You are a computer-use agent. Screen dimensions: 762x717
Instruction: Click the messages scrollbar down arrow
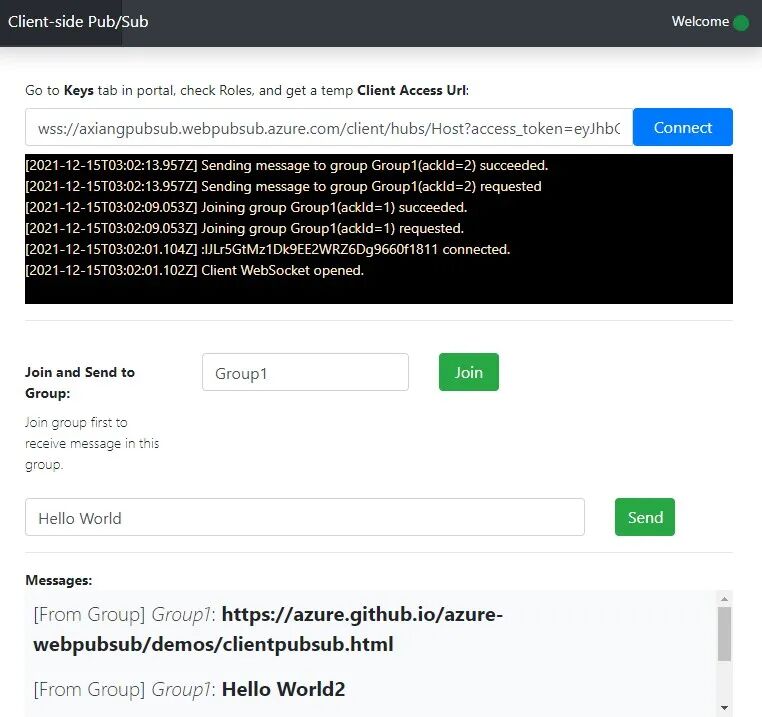(x=724, y=708)
